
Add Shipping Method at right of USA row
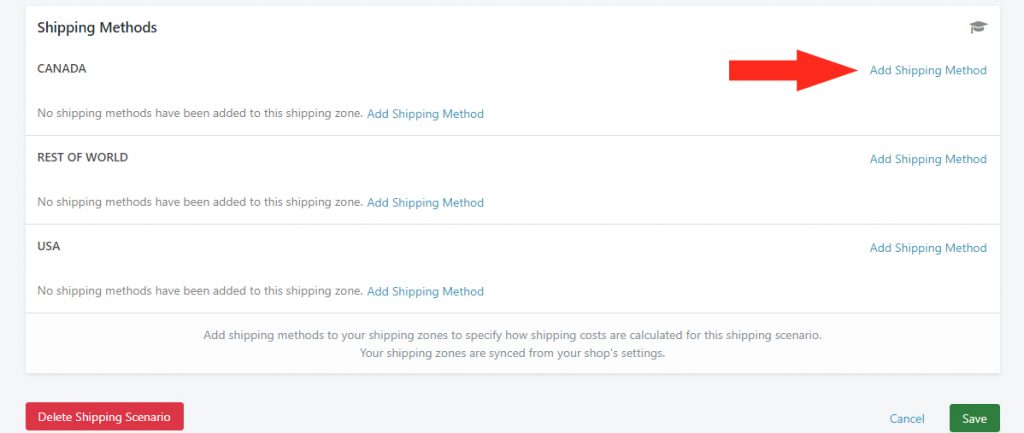point(928,248)
